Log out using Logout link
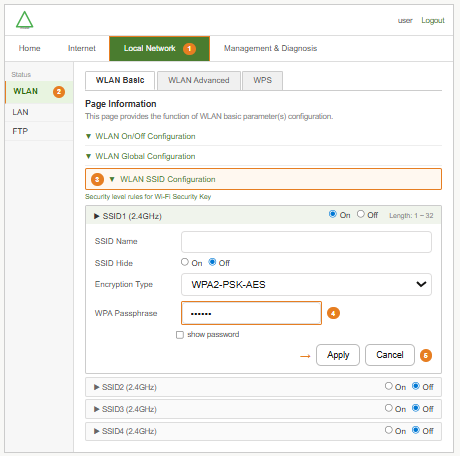The image size is (460, 456). pos(433,20)
